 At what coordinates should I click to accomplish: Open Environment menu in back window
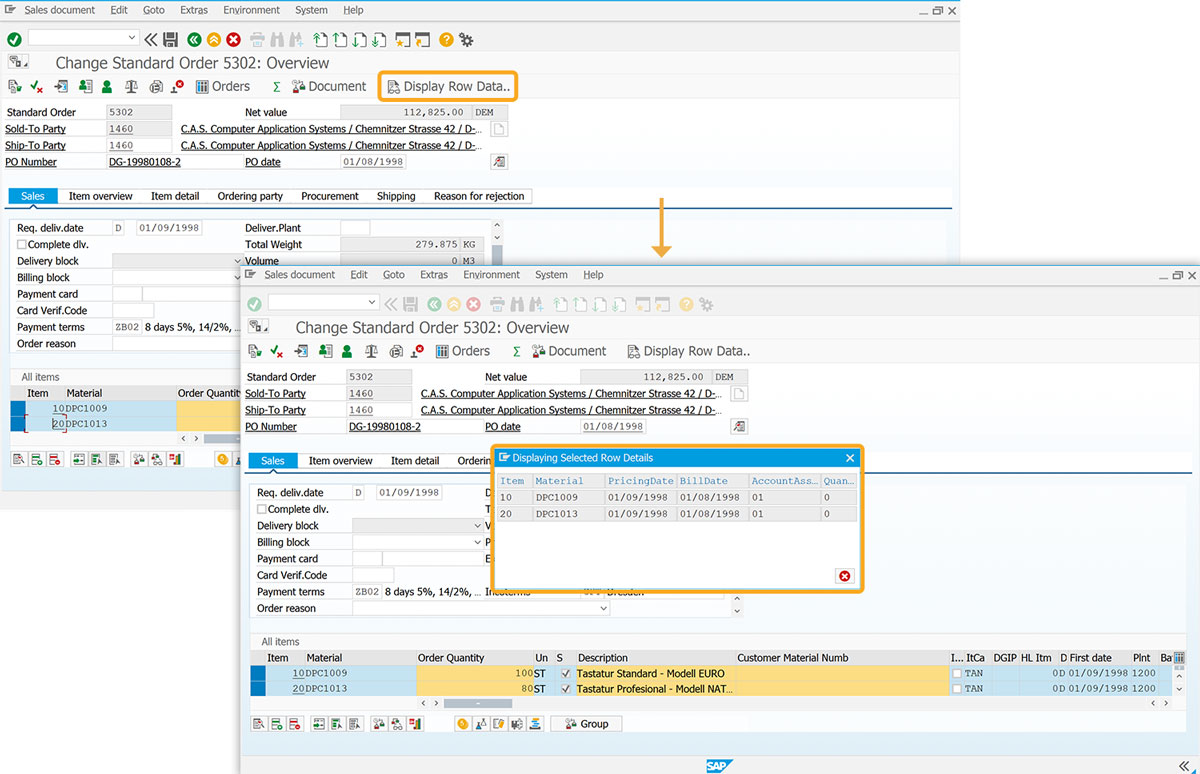252,10
